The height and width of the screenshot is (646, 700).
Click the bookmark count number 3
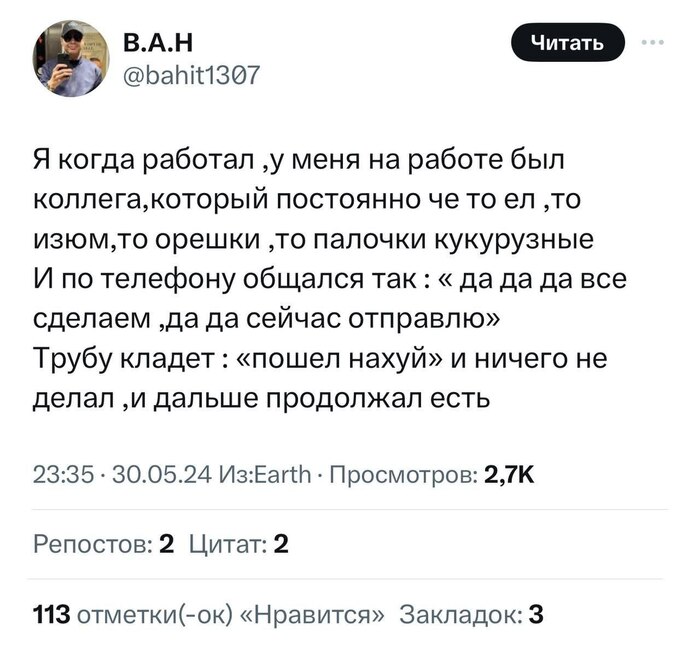[535, 613]
